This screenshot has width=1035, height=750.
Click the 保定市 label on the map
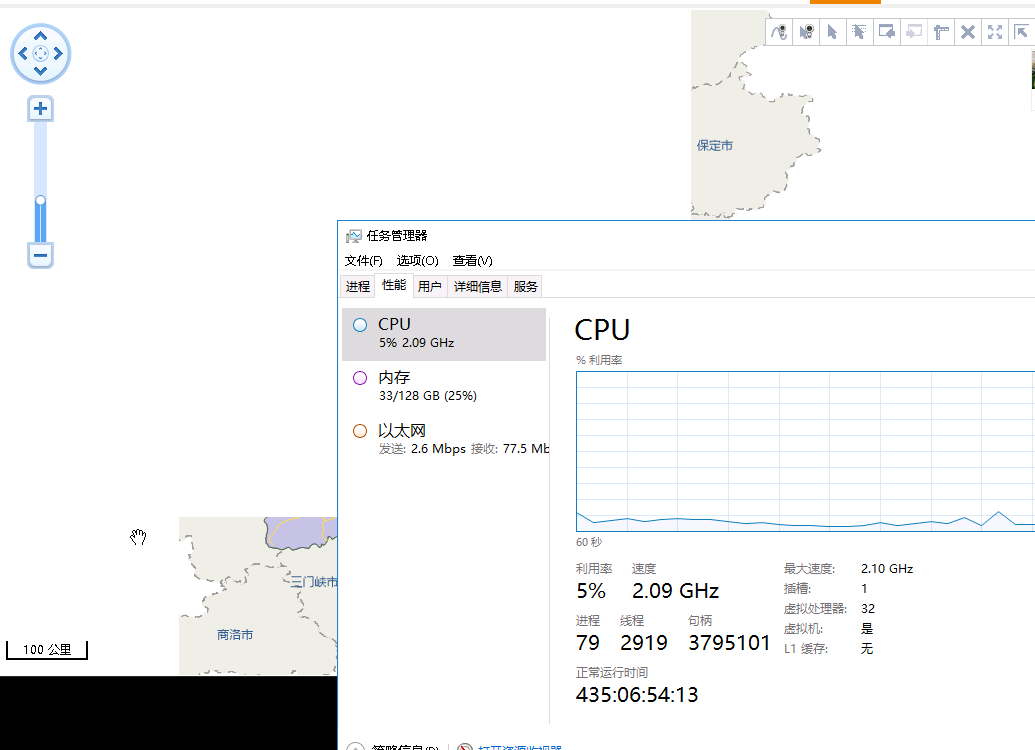pos(715,146)
